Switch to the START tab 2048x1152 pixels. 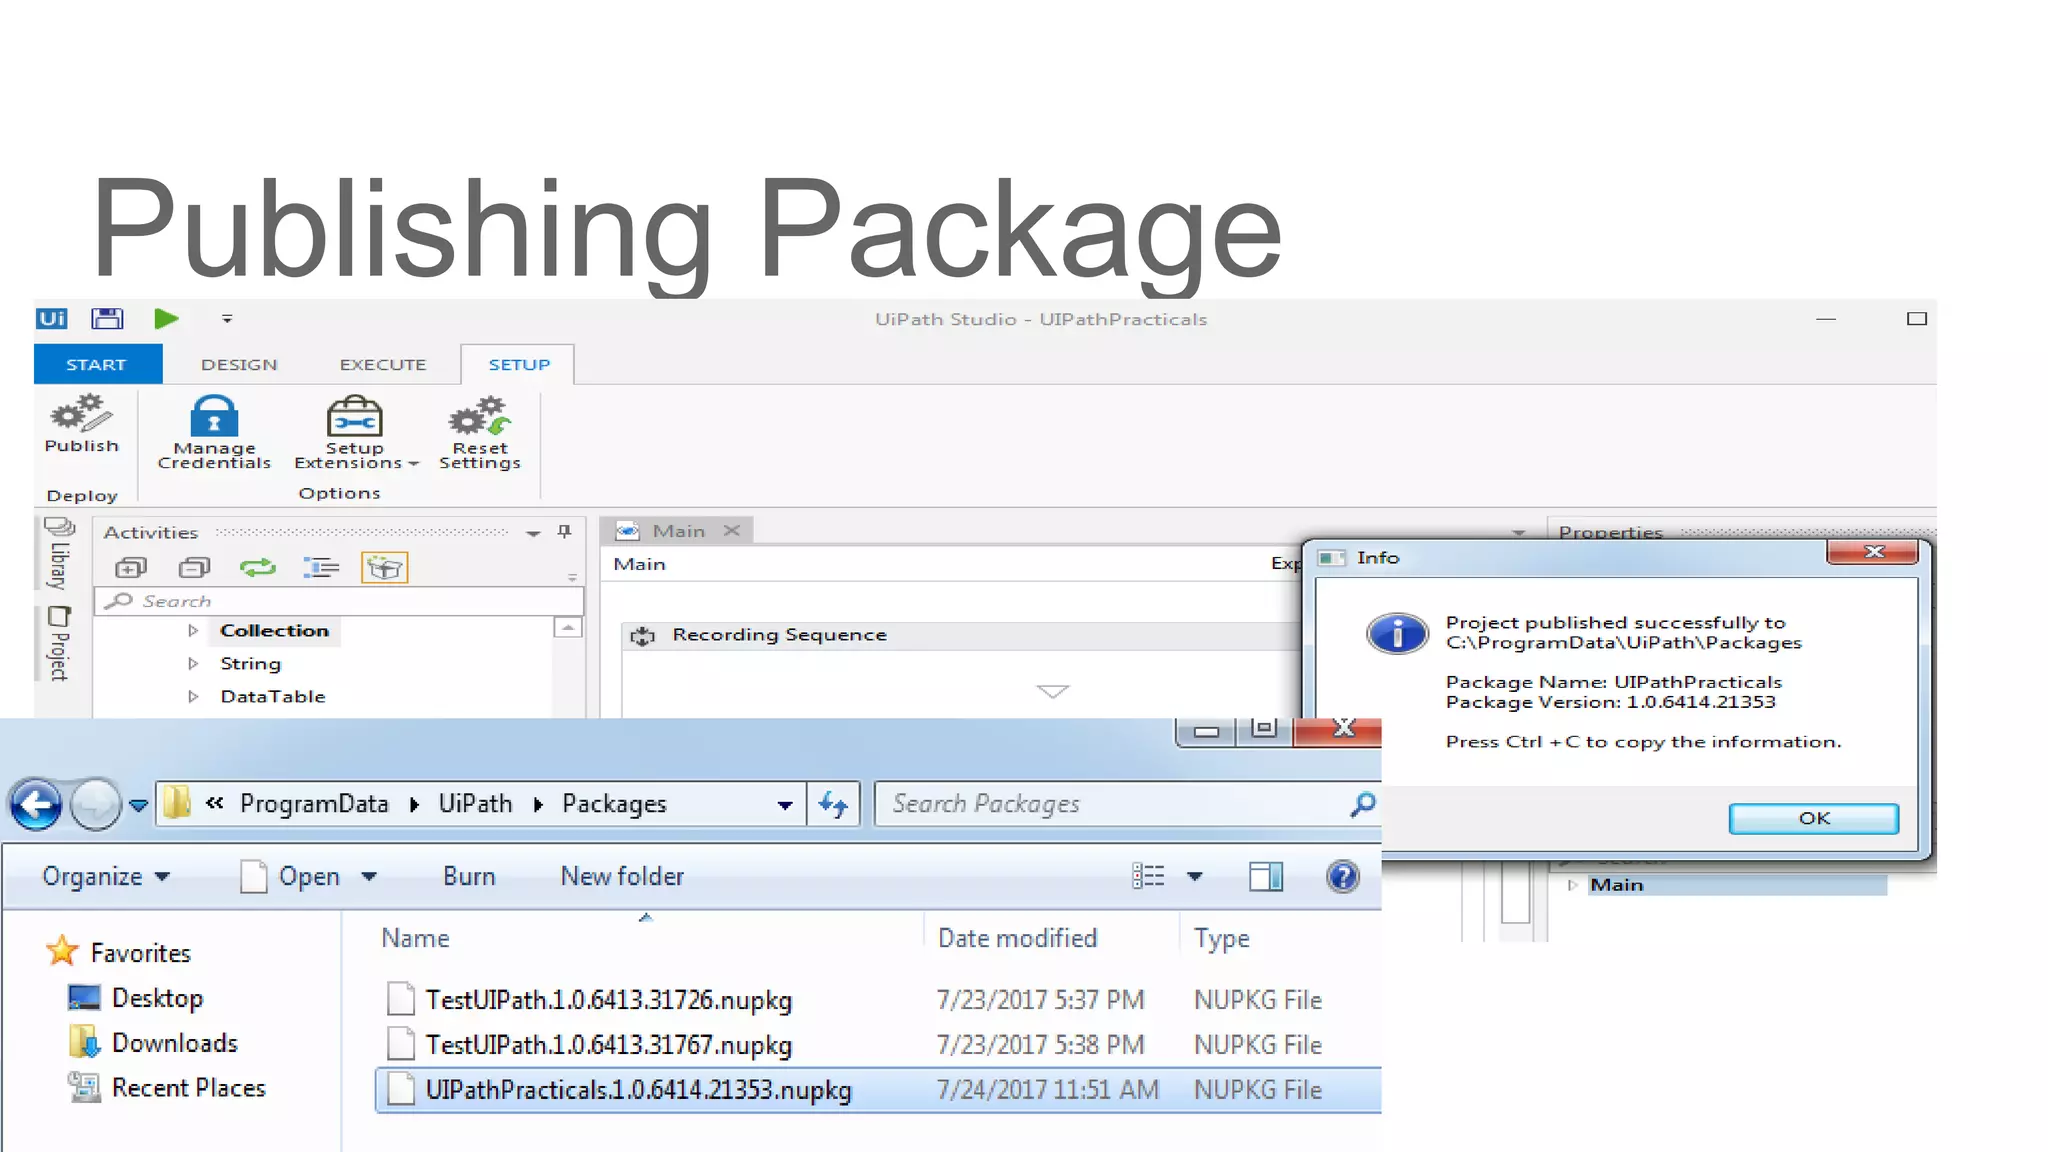click(x=97, y=364)
